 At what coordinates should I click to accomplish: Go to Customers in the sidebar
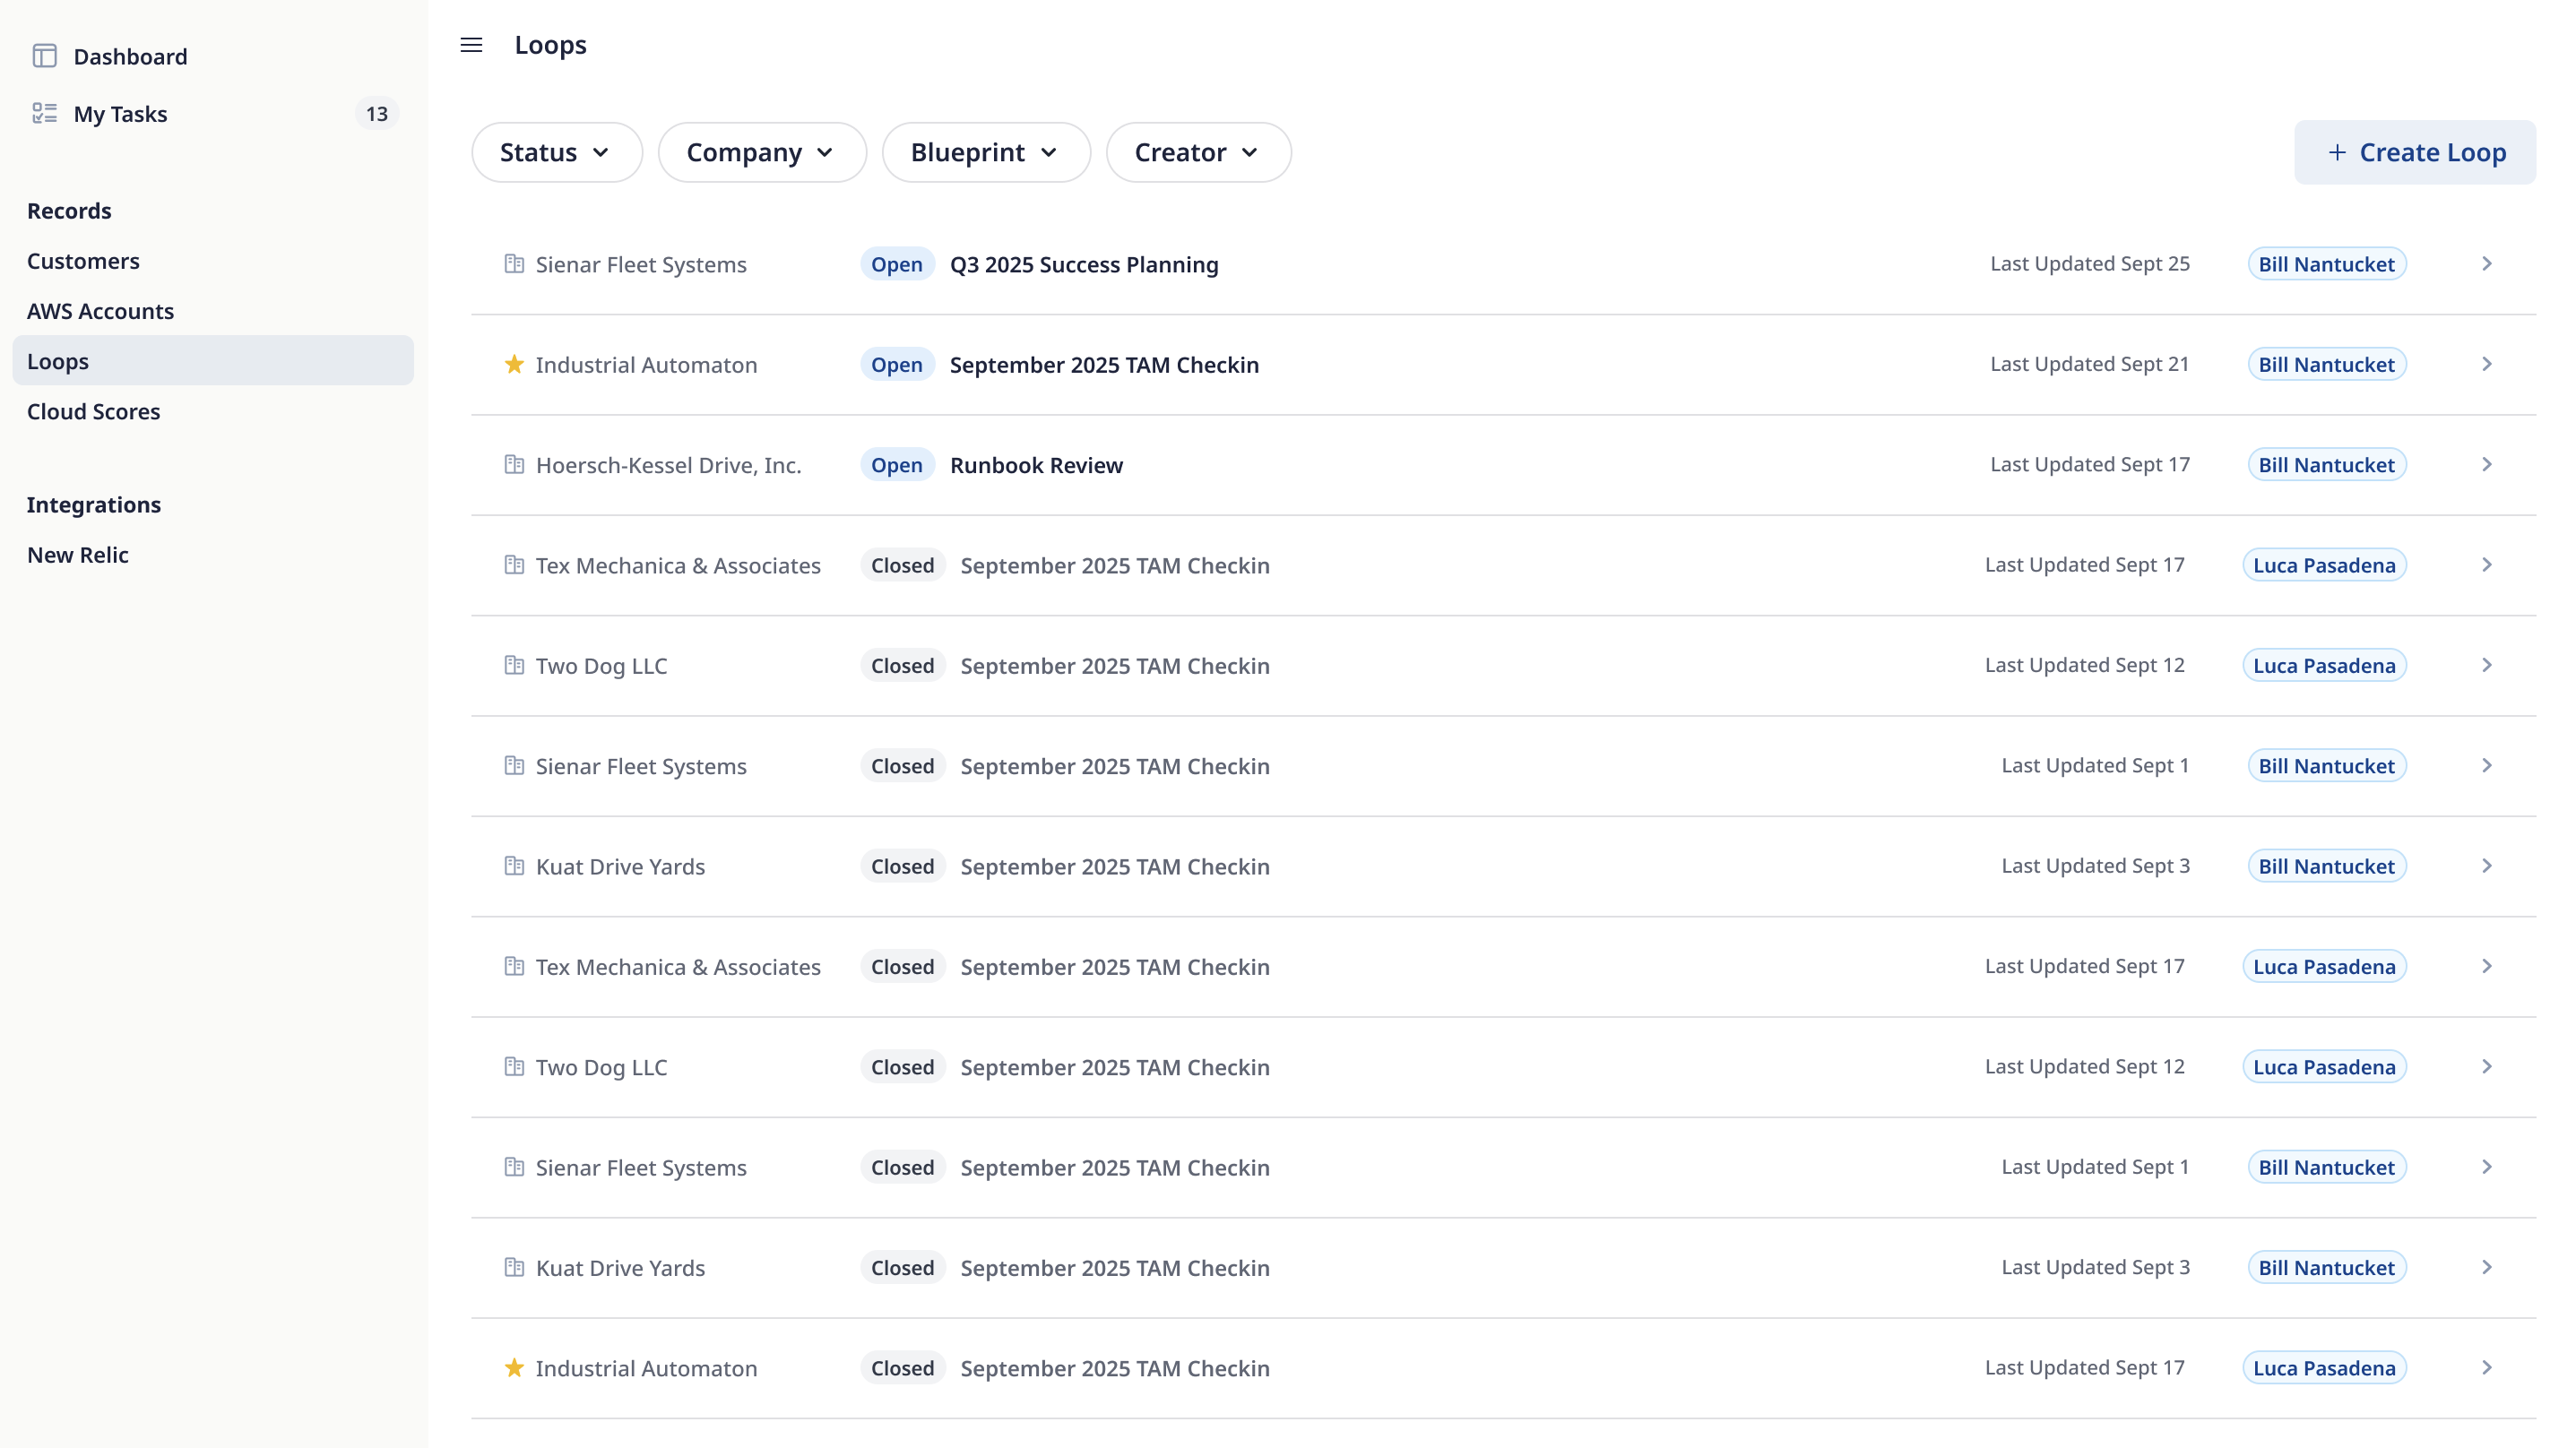[x=83, y=261]
